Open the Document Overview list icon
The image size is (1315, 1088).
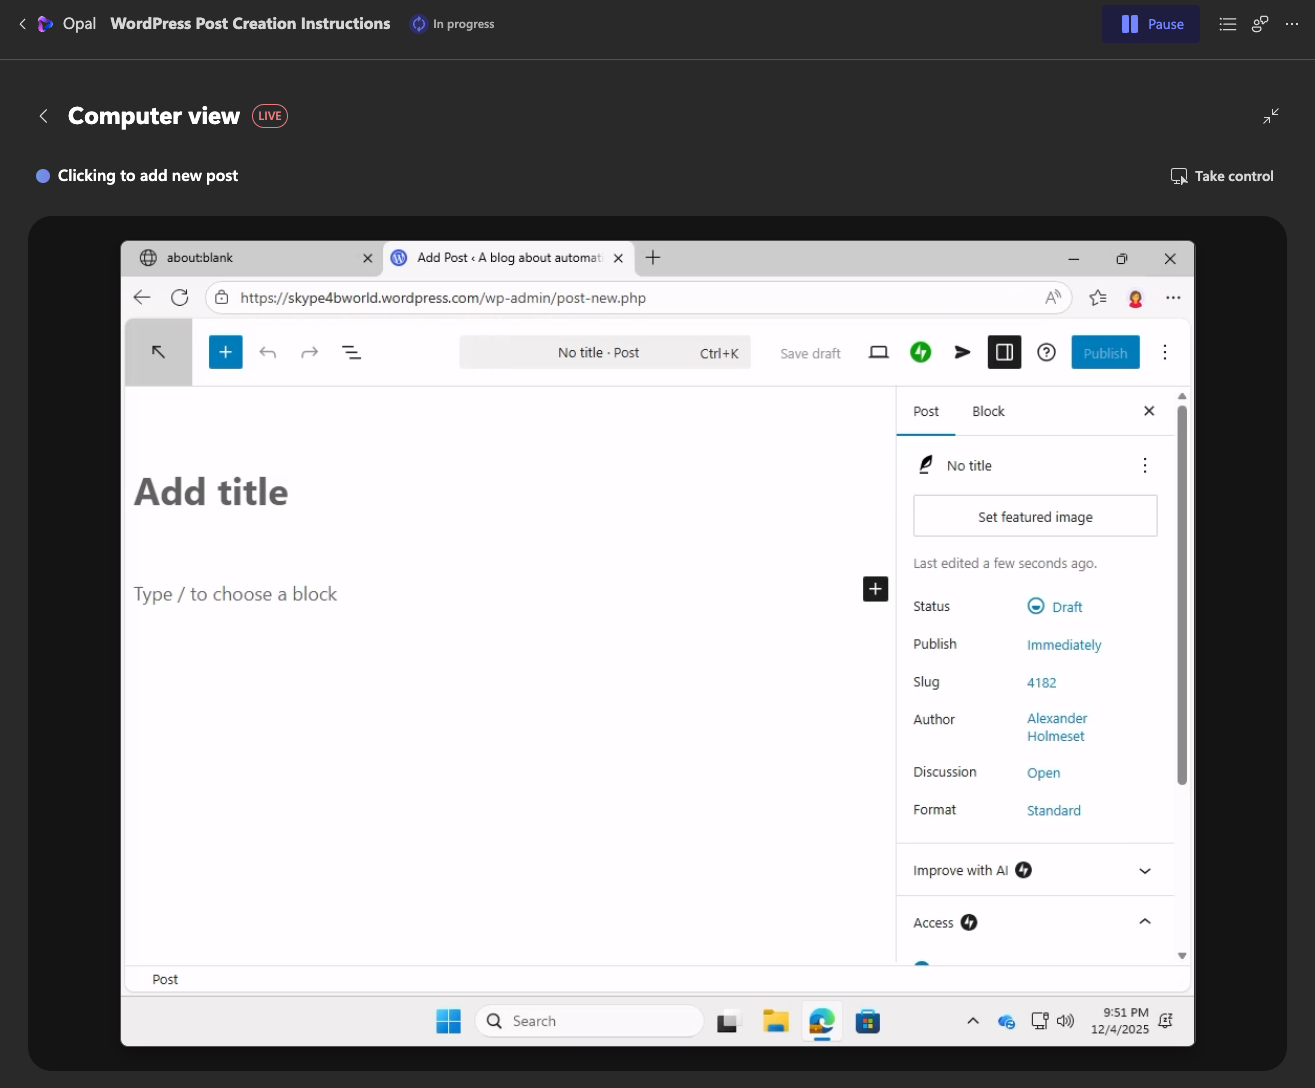pos(351,352)
